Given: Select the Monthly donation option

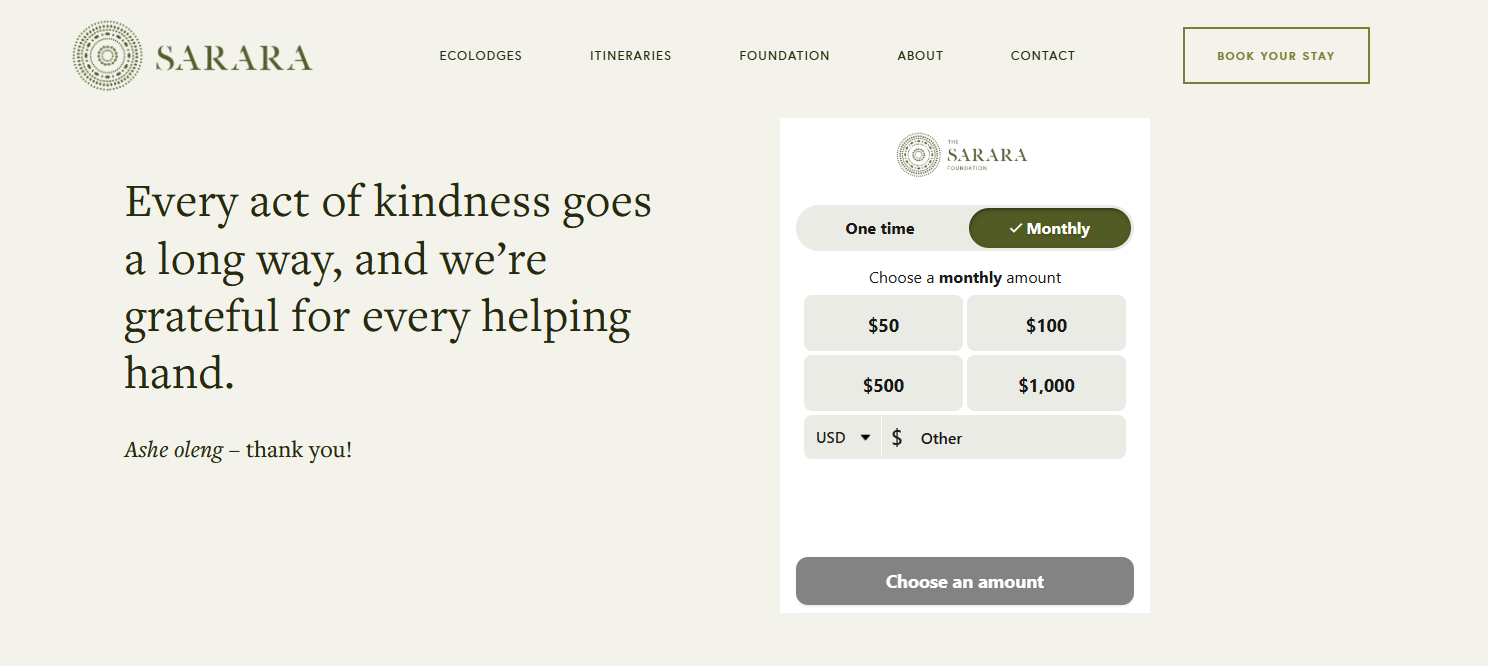Looking at the screenshot, I should click(x=1049, y=228).
